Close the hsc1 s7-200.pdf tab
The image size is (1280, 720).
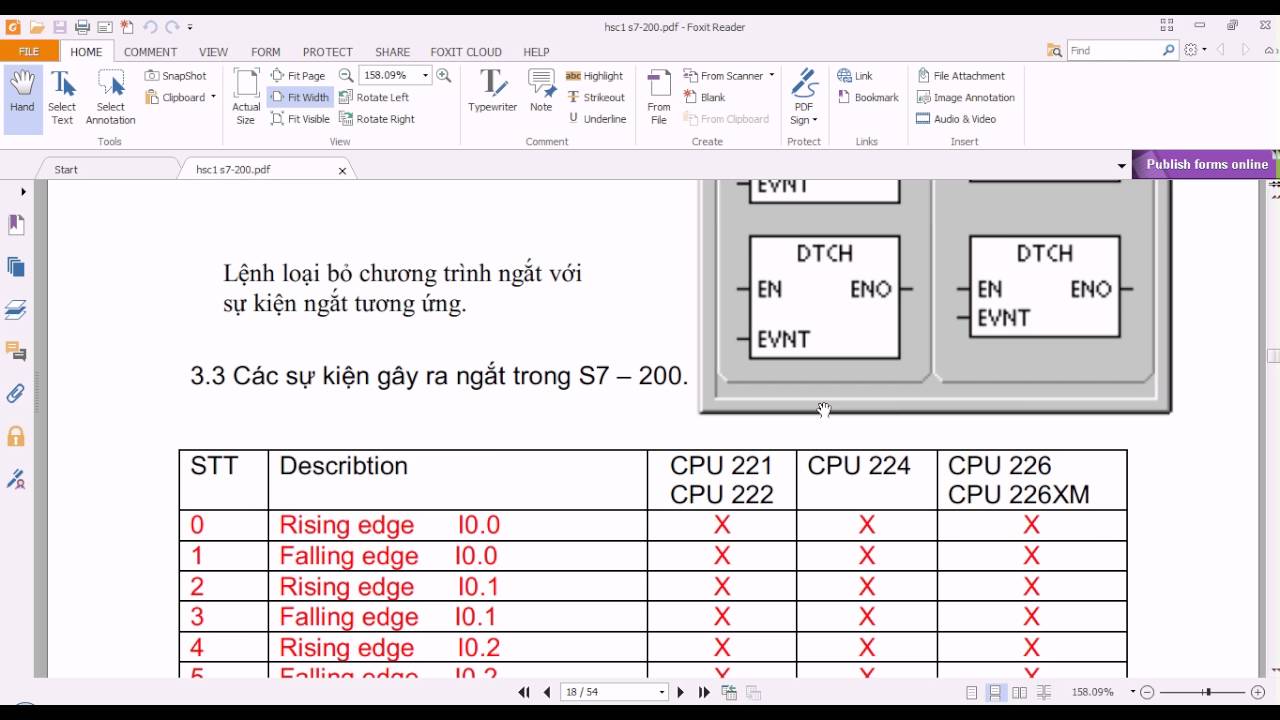(342, 171)
